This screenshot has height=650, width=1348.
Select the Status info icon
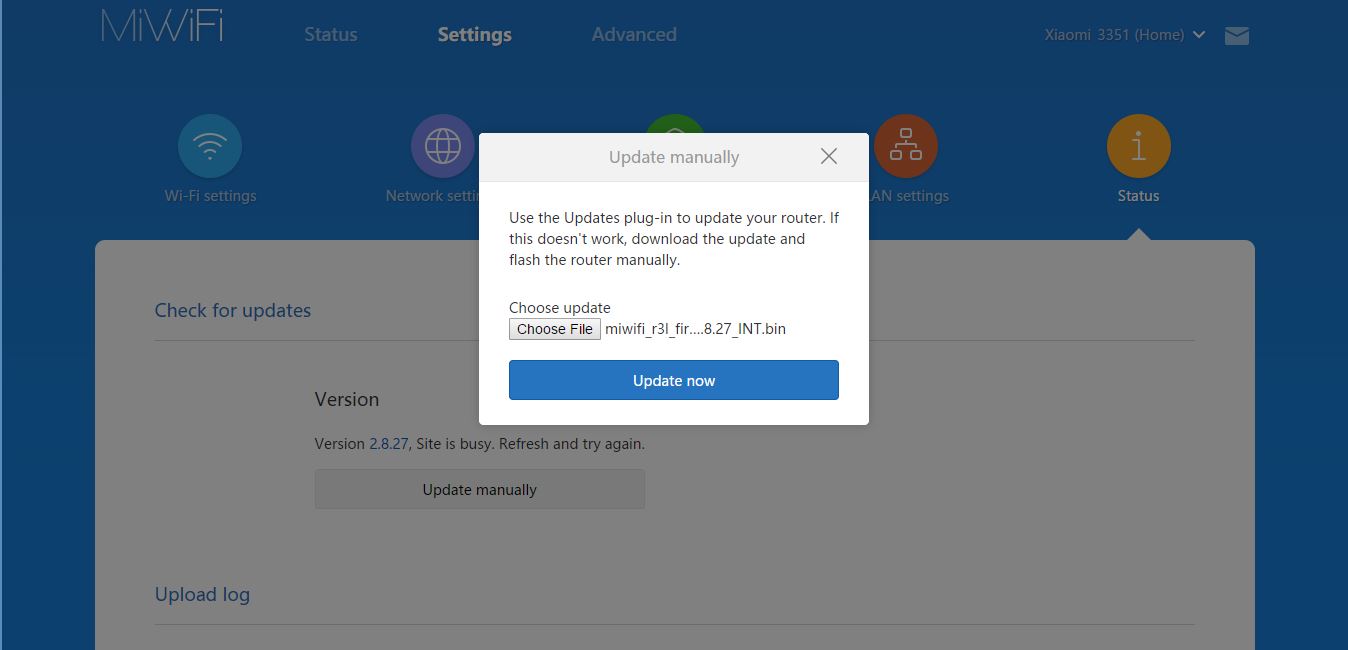[x=1139, y=147]
